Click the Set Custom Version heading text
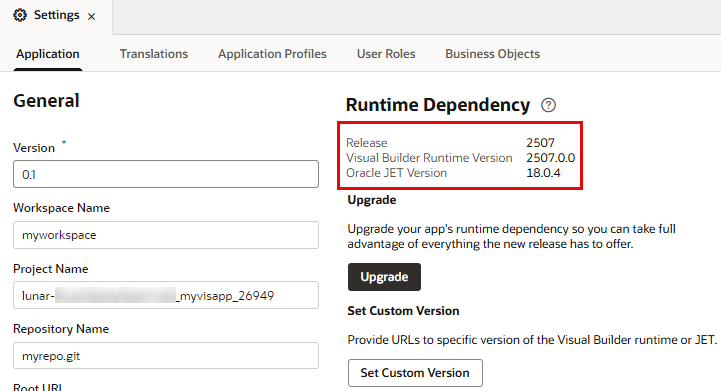The height and width of the screenshot is (391, 721). click(x=403, y=311)
